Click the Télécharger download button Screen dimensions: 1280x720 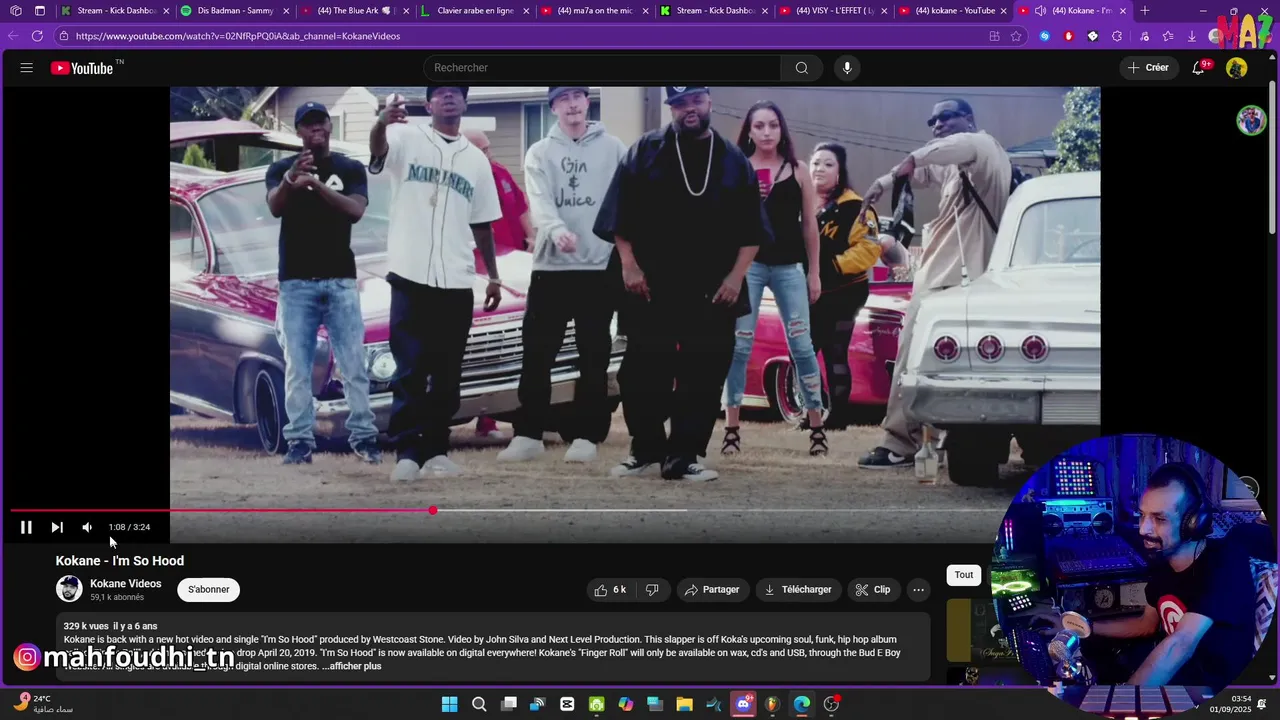click(798, 590)
